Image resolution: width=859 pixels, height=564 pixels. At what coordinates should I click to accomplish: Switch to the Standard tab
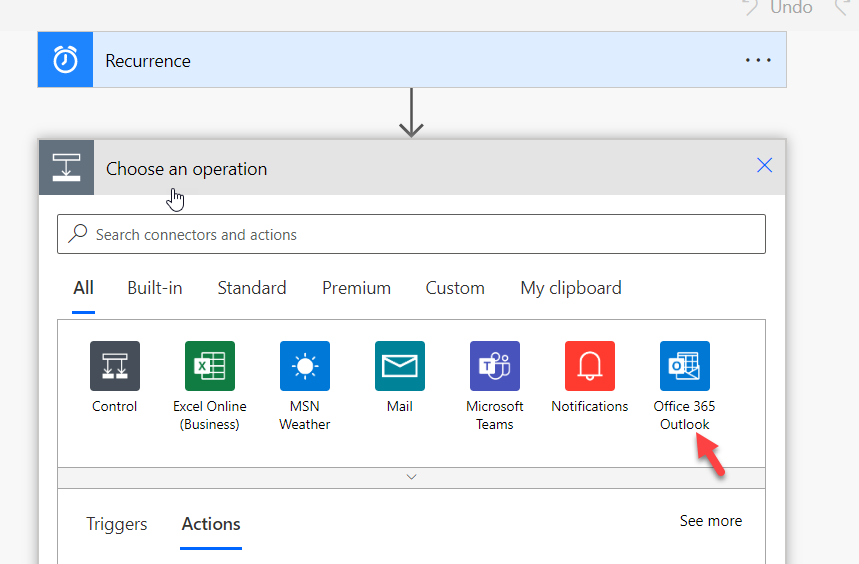252,288
